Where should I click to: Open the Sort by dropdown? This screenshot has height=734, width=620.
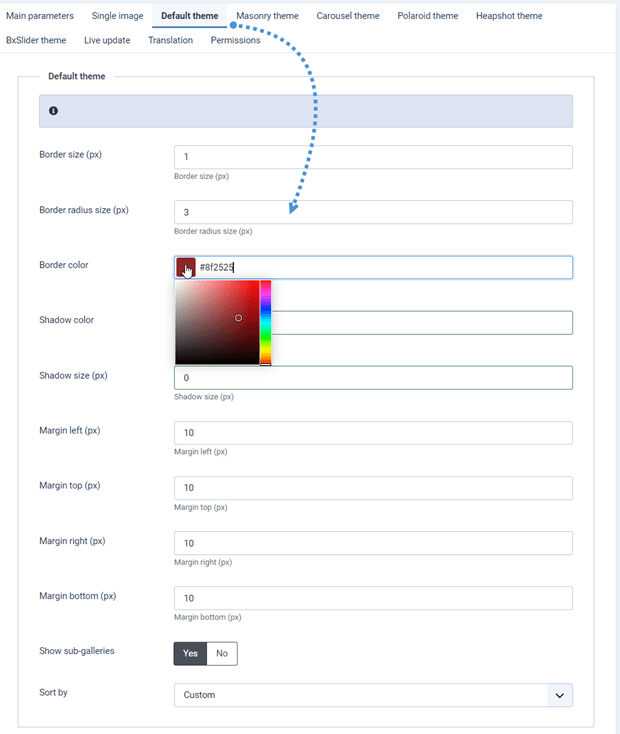click(x=360, y=695)
